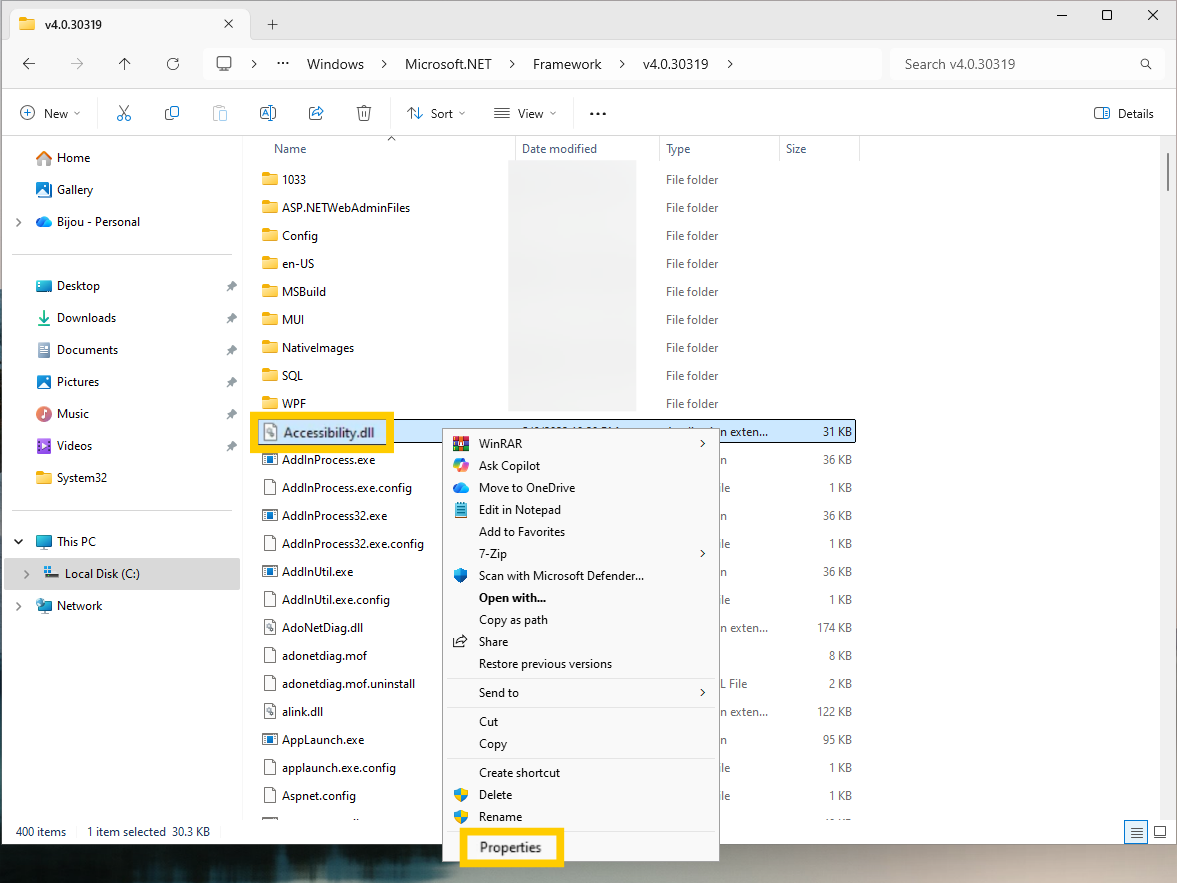This screenshot has height=883, width=1177.
Task: Click the Microsoft.NET breadcrumb
Action: point(448,64)
